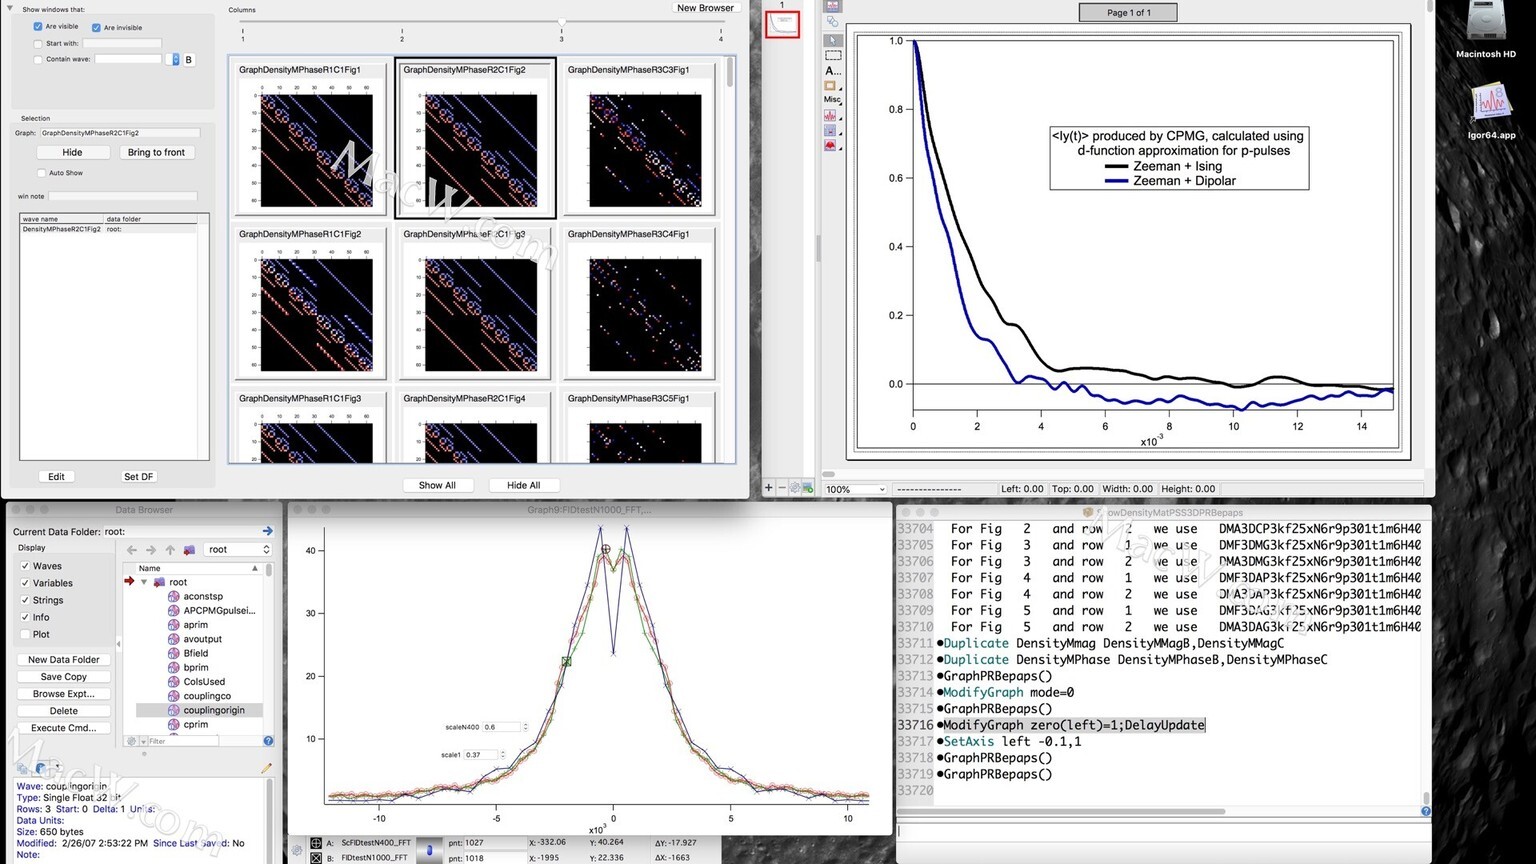Select the text annotation tool (A...)
The height and width of the screenshot is (864, 1536).
(832, 71)
